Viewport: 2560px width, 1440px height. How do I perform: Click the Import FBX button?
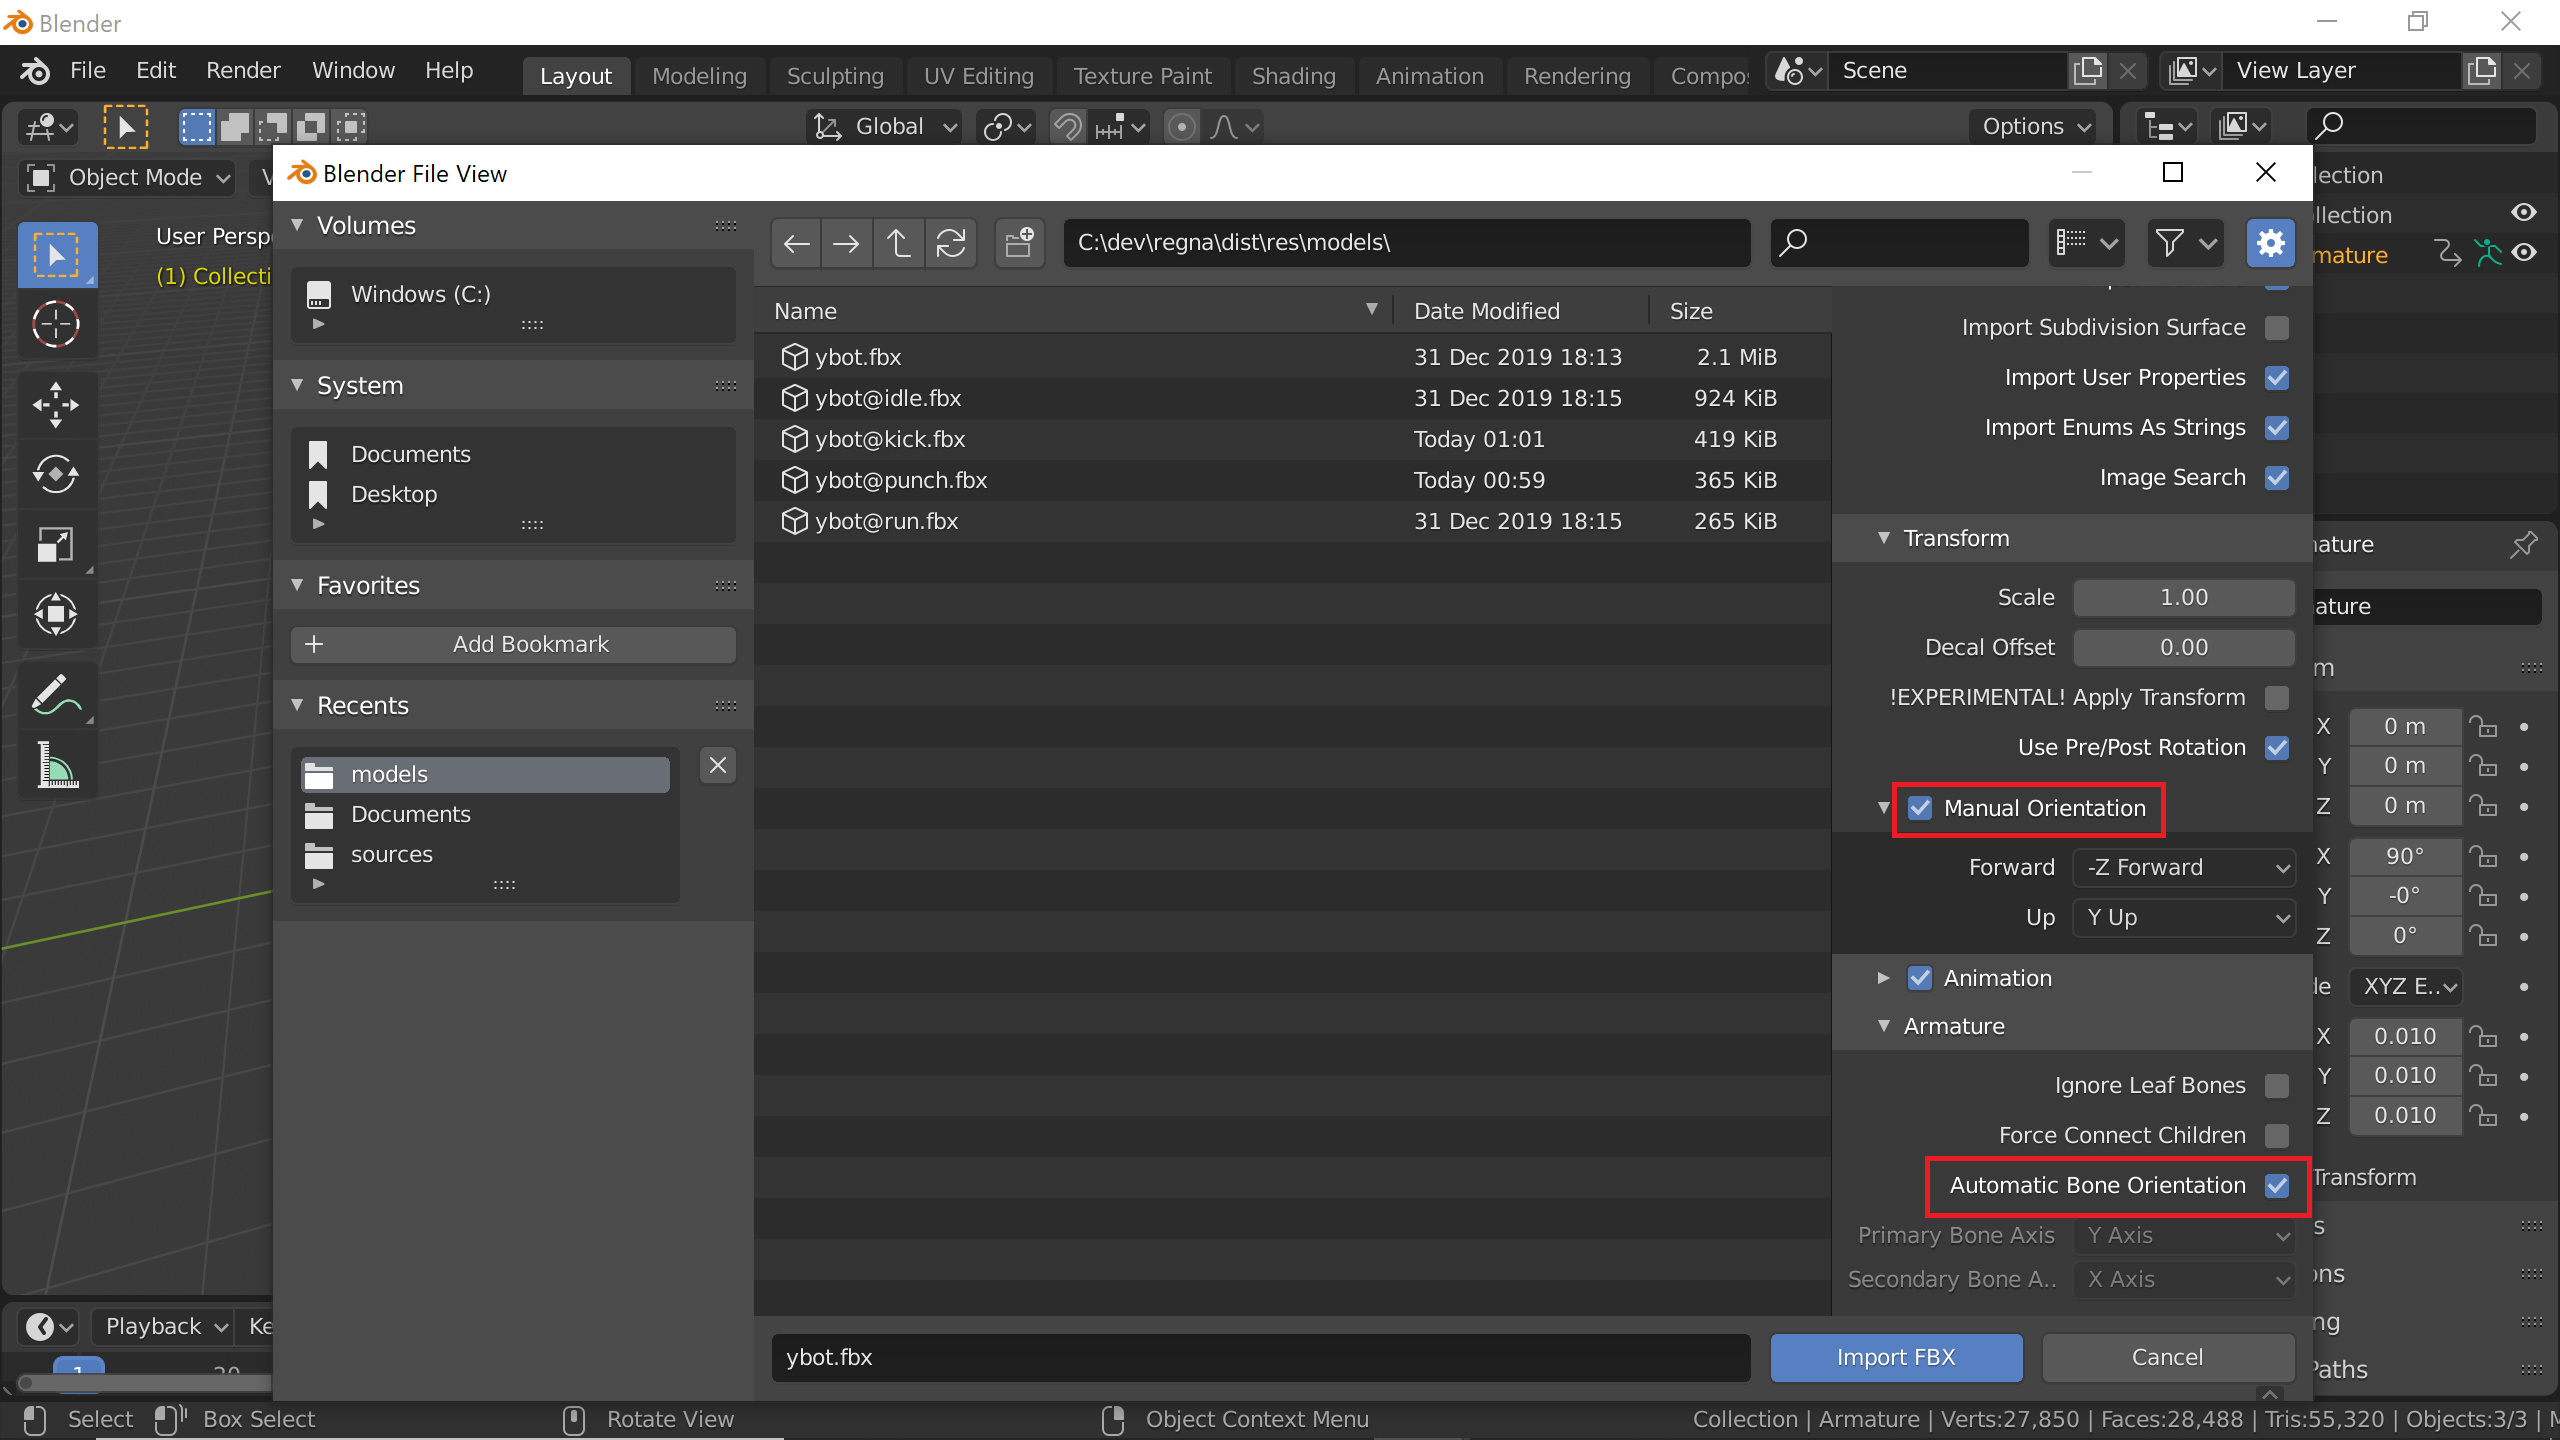(x=1896, y=1358)
